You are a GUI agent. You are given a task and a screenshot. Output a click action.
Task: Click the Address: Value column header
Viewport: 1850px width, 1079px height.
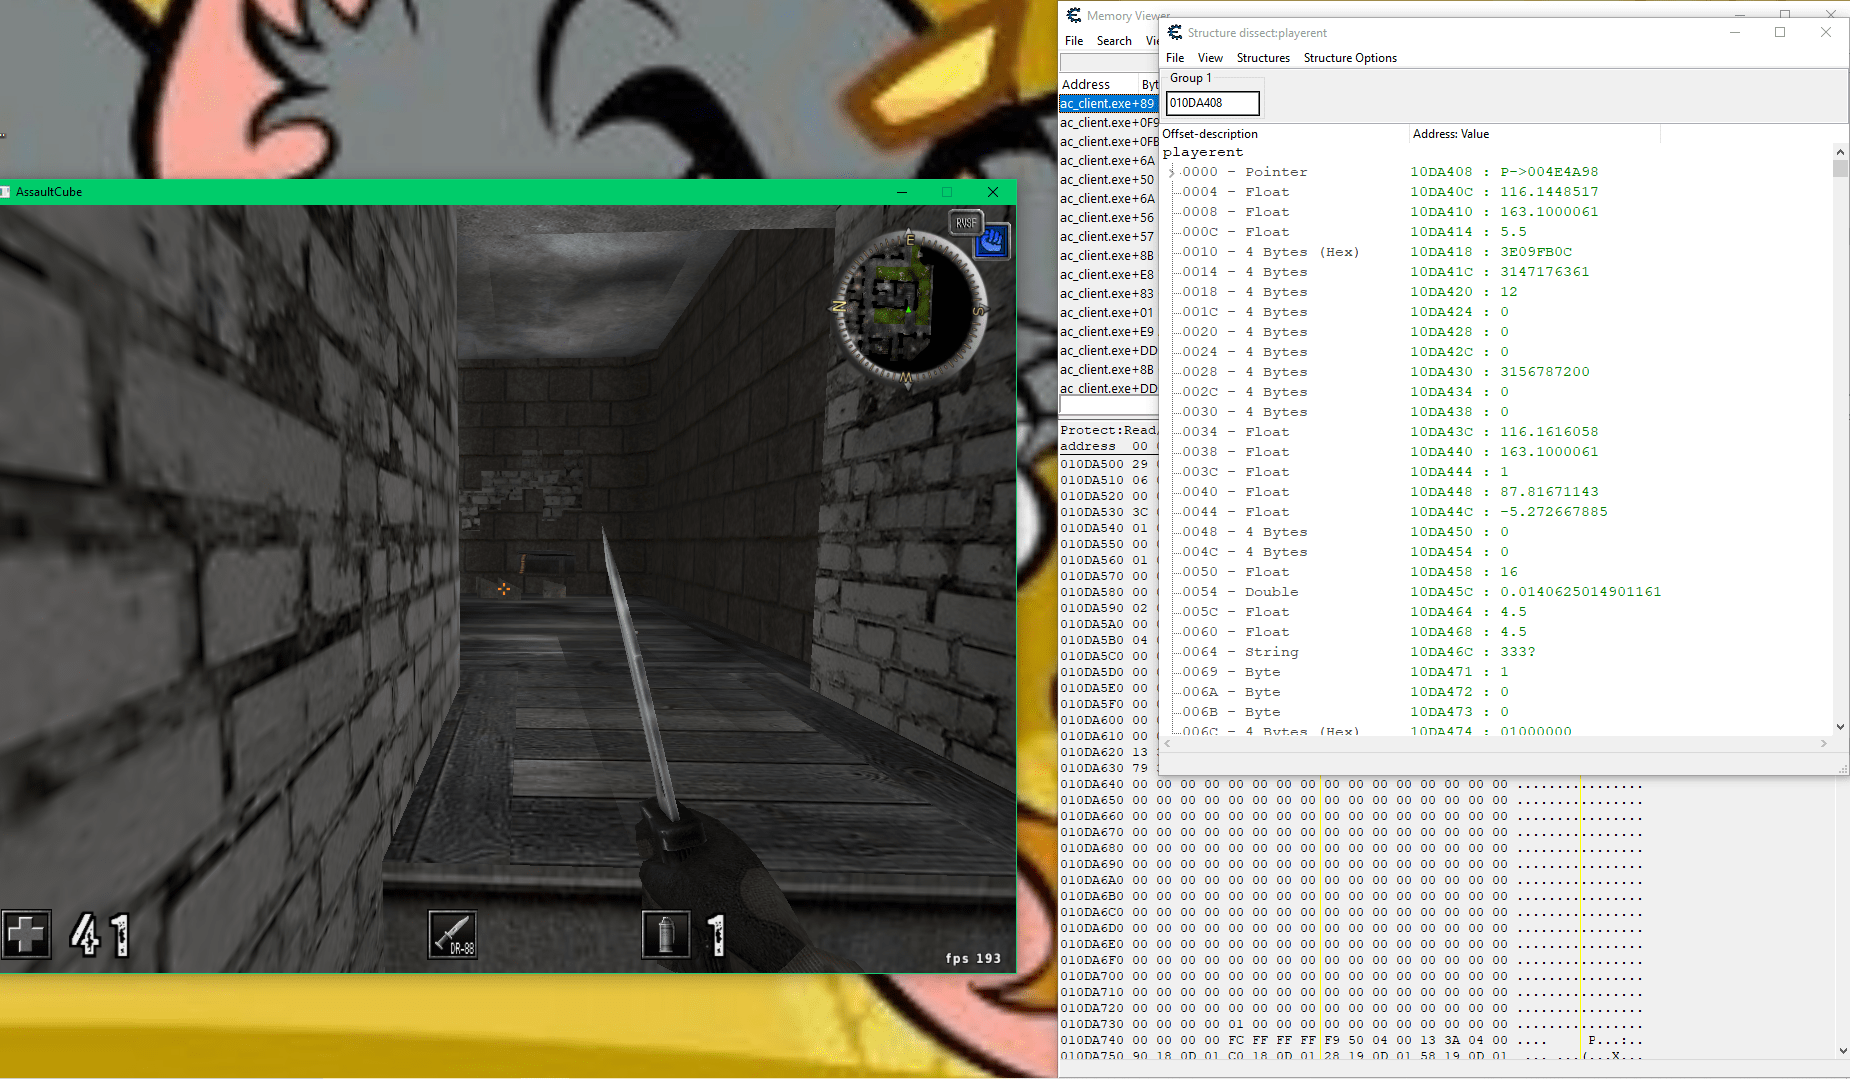pyautogui.click(x=1534, y=134)
